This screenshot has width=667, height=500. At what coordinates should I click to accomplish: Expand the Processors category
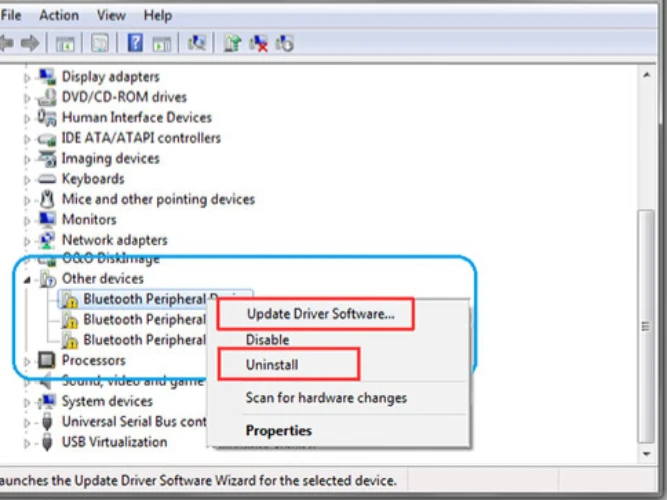[28, 361]
